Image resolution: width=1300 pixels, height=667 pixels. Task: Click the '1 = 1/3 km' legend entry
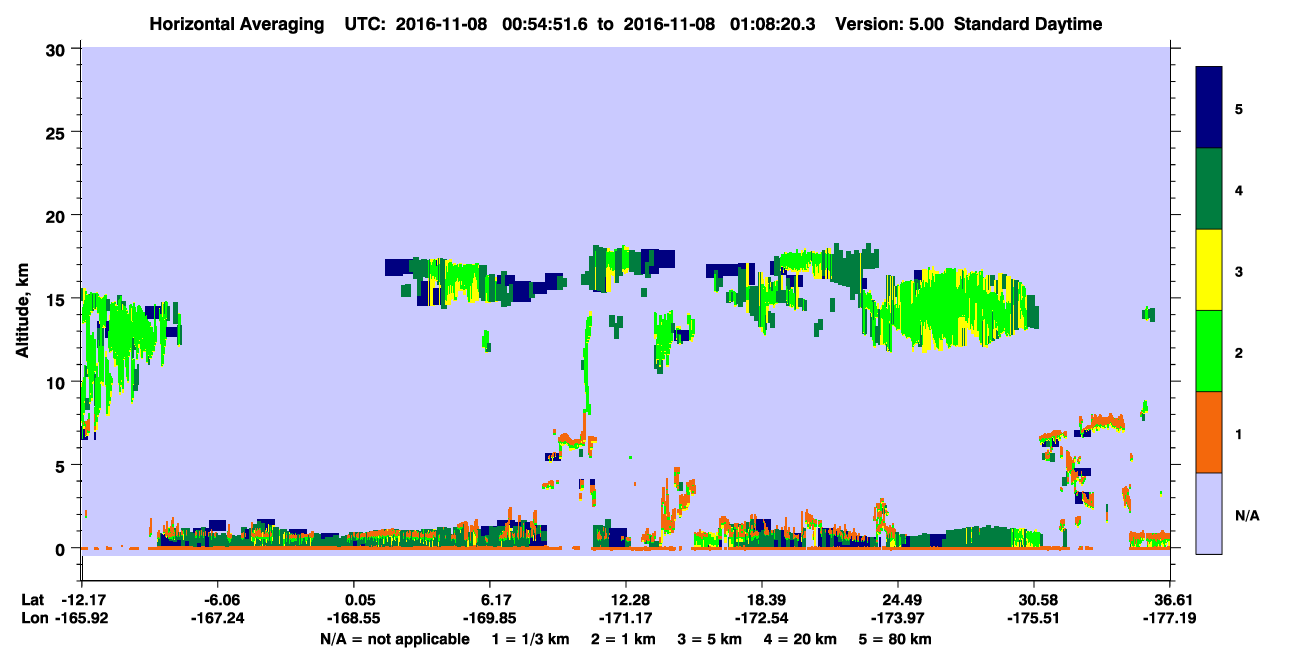click(x=531, y=638)
